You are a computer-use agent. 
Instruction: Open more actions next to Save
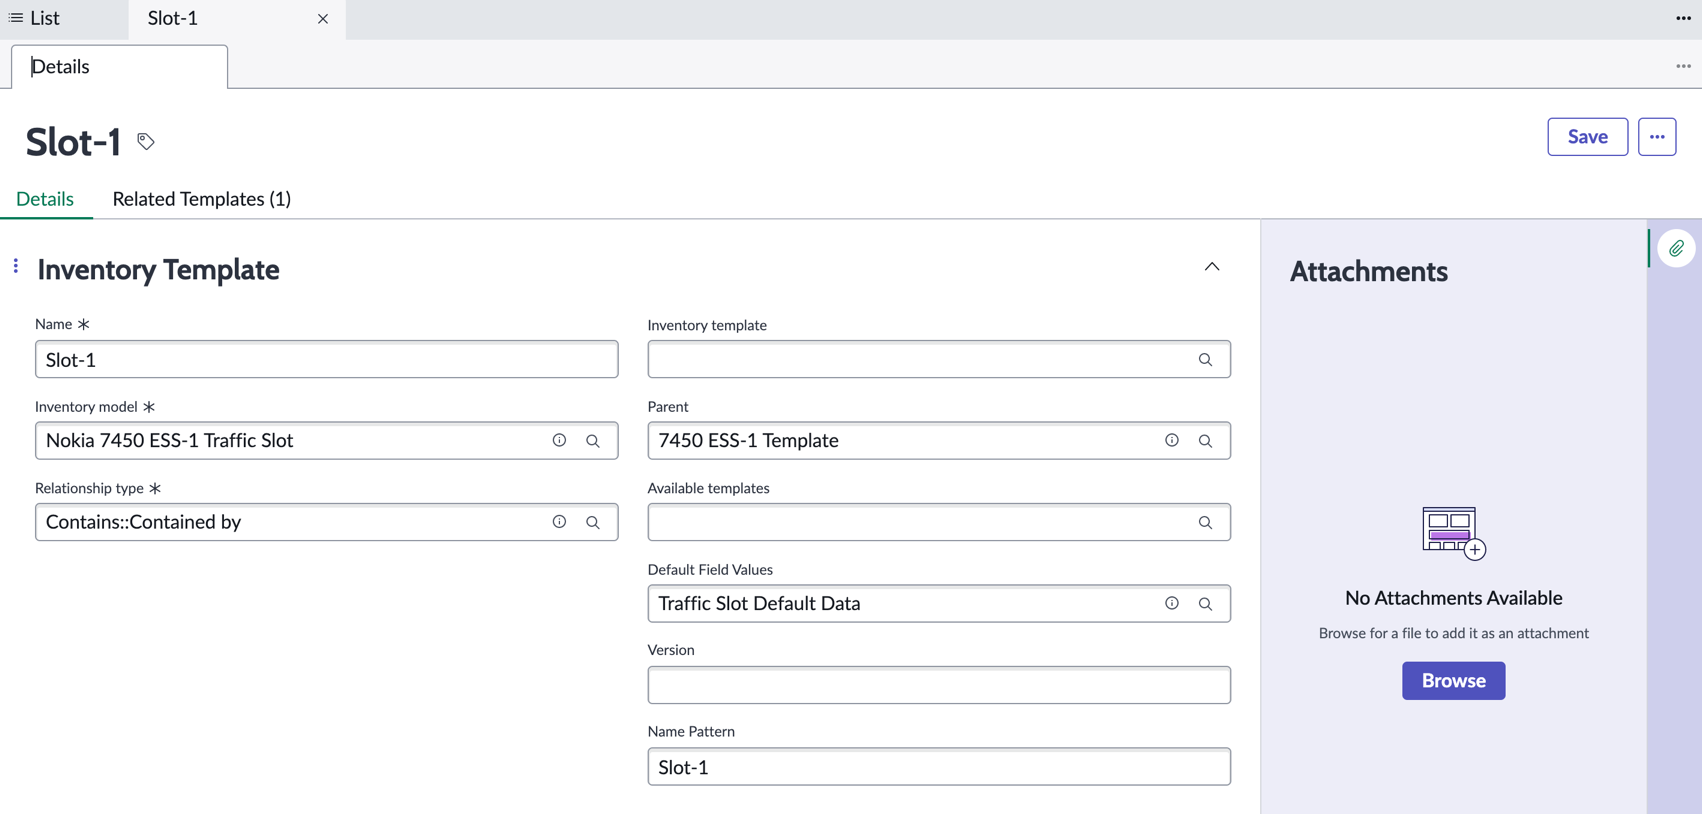pos(1656,137)
